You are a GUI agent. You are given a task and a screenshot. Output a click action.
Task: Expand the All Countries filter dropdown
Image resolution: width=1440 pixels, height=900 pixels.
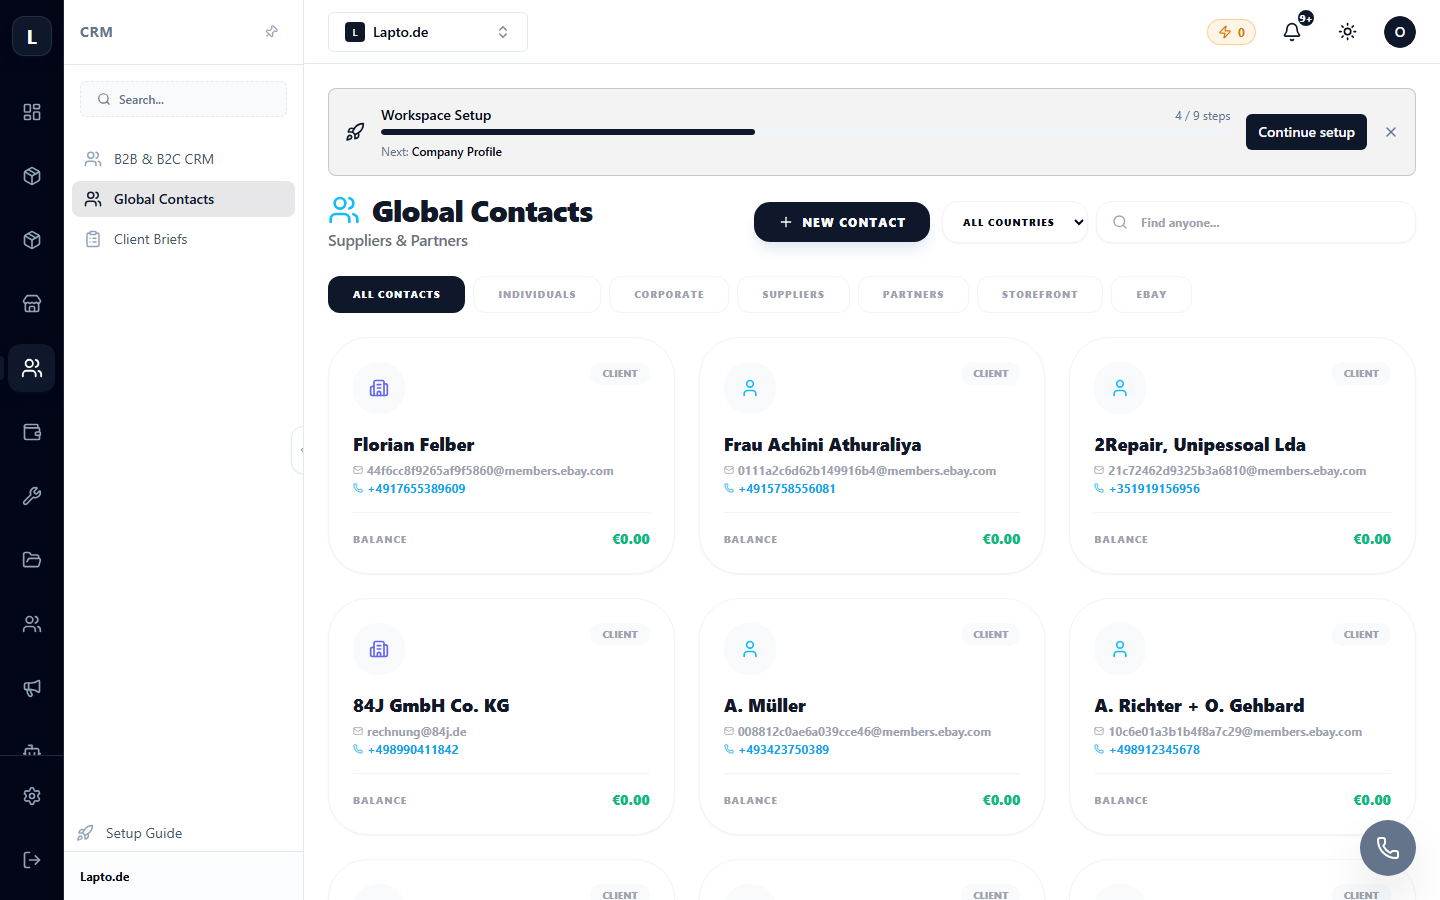pos(1015,222)
